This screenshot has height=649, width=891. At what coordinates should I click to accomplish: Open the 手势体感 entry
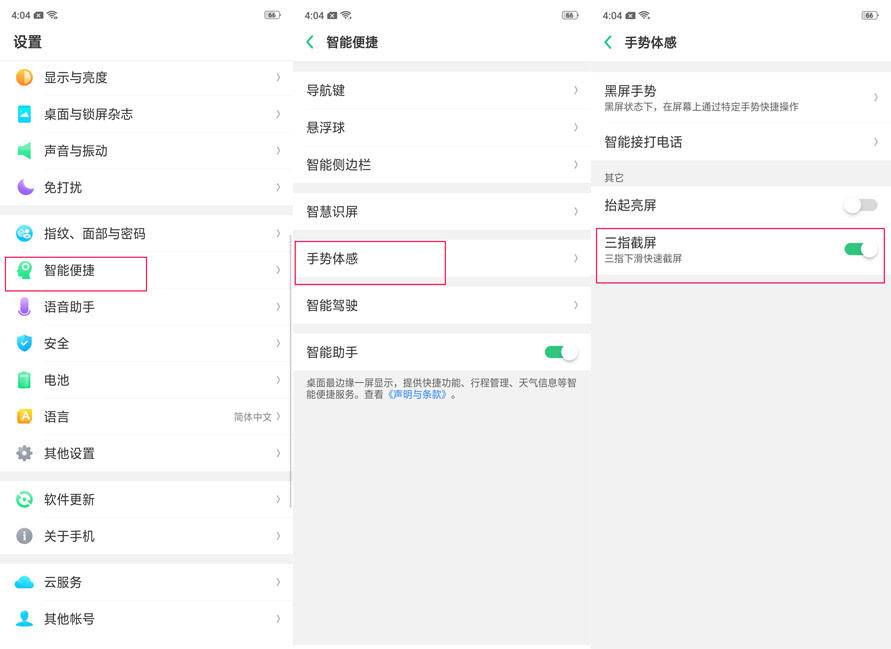(442, 259)
